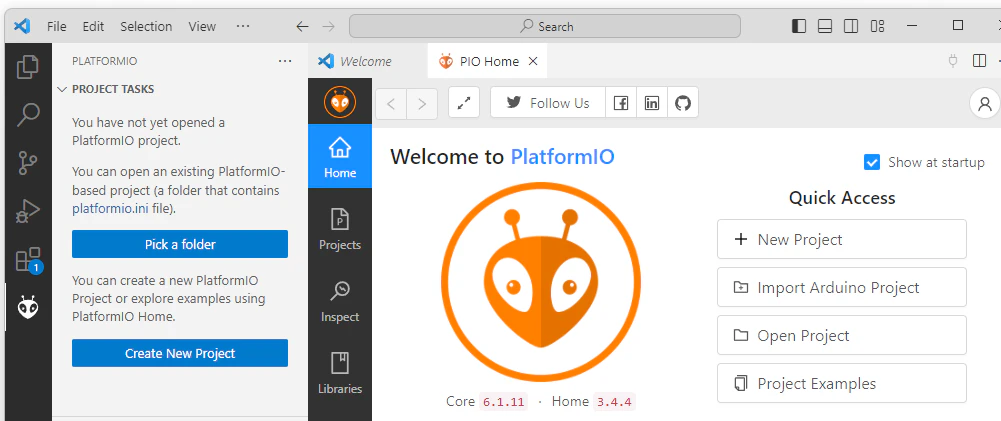Toggle primary side bar layout icon
The height and width of the screenshot is (421, 1001).
[x=799, y=26]
